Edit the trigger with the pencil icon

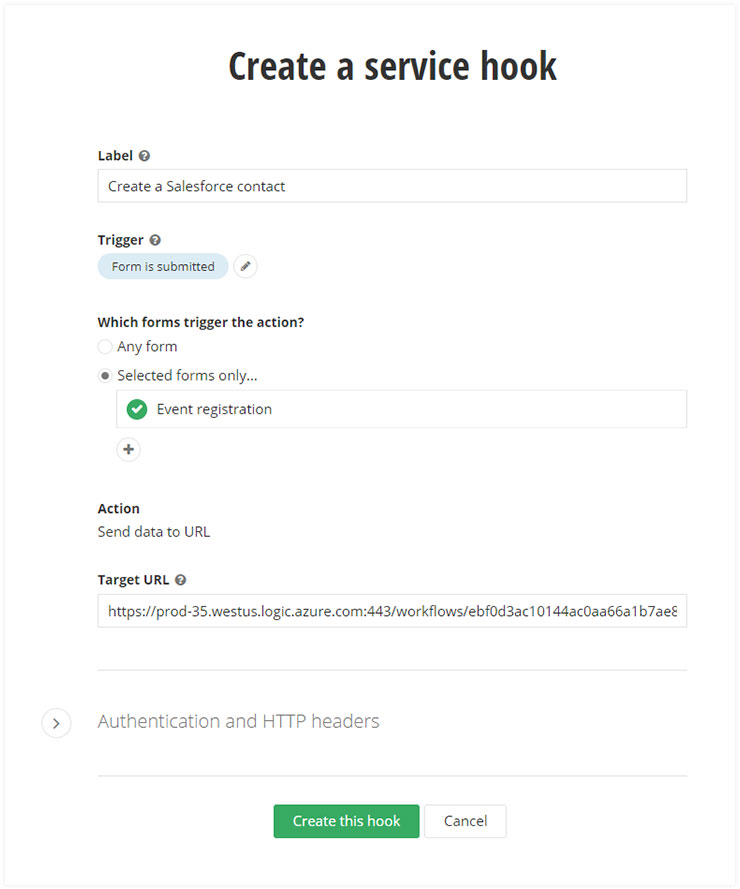246,267
